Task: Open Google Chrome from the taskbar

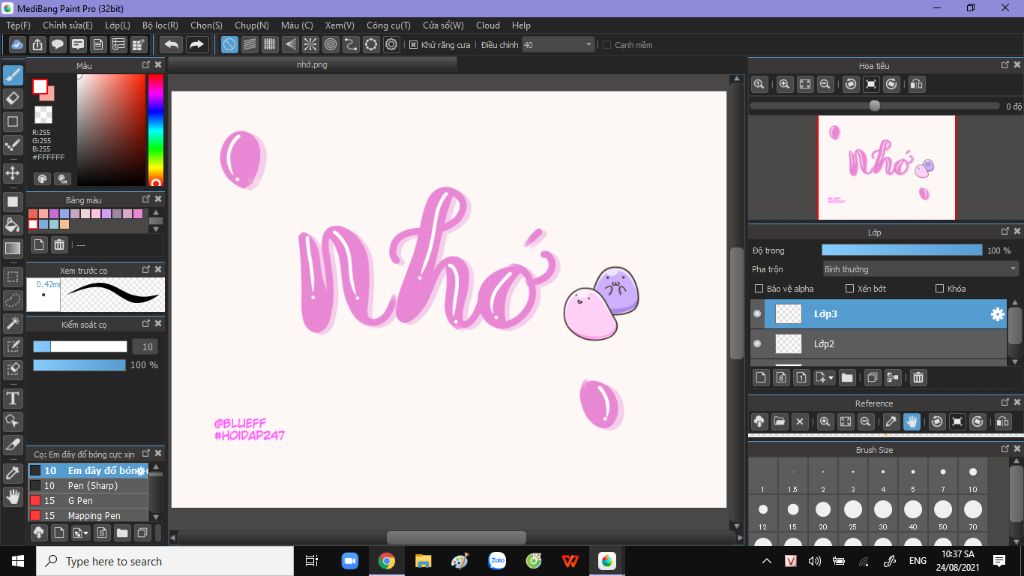Action: coord(387,561)
